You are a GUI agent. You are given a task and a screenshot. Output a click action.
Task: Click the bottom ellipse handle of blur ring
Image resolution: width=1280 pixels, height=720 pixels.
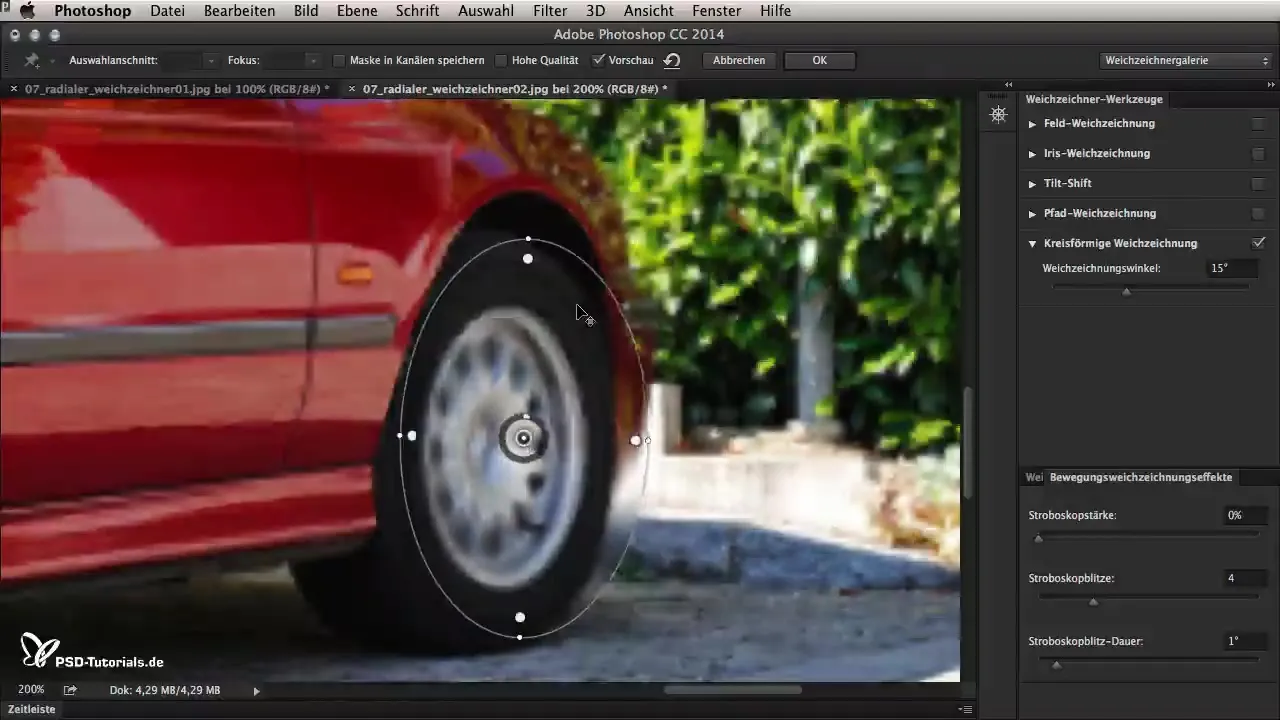tap(519, 637)
